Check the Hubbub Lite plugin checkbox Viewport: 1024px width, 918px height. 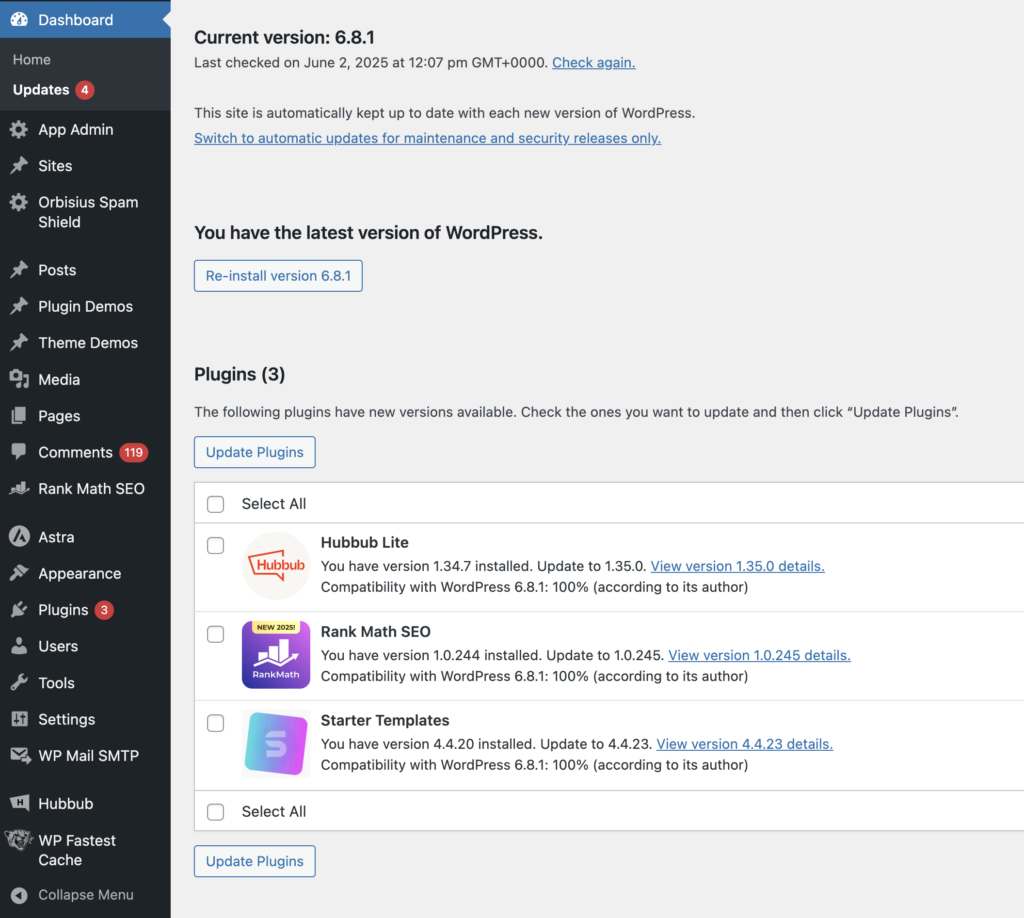click(x=215, y=546)
